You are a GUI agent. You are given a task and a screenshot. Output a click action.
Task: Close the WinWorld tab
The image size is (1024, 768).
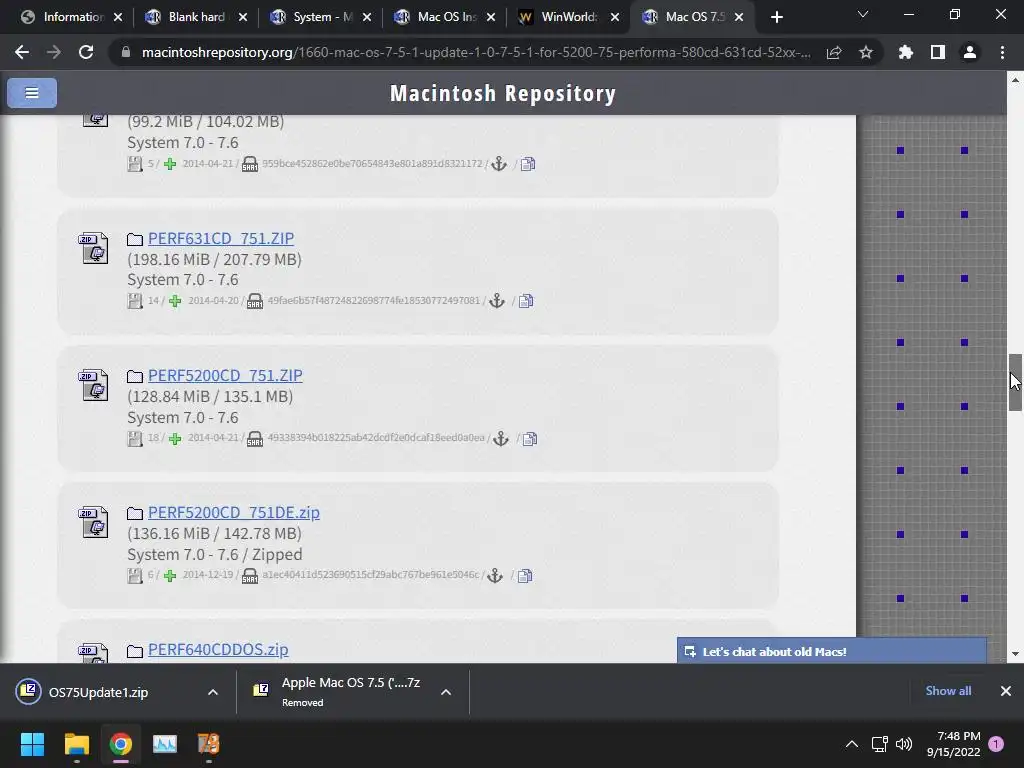[615, 17]
